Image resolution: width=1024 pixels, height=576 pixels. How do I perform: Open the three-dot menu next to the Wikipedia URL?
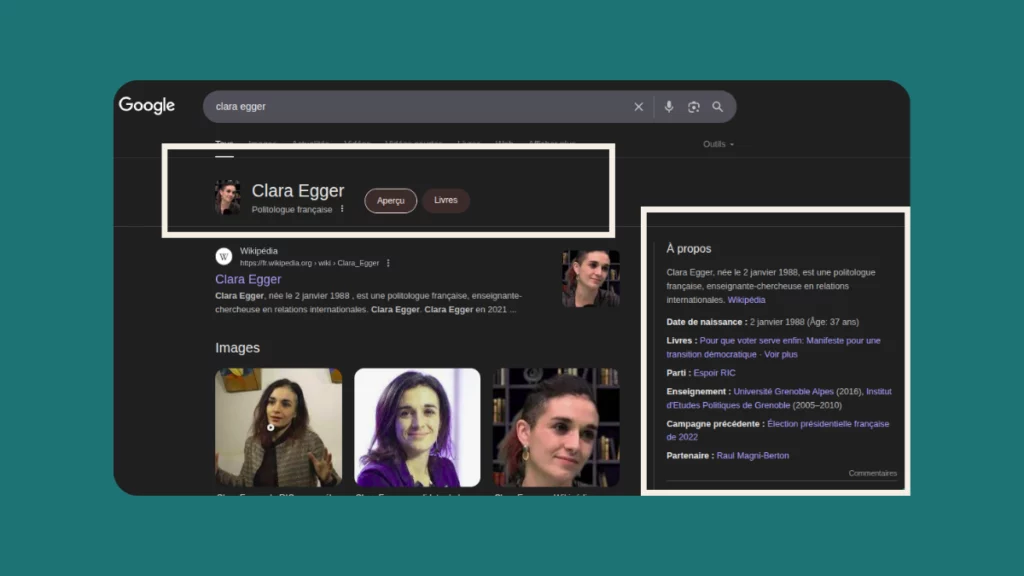click(x=388, y=263)
